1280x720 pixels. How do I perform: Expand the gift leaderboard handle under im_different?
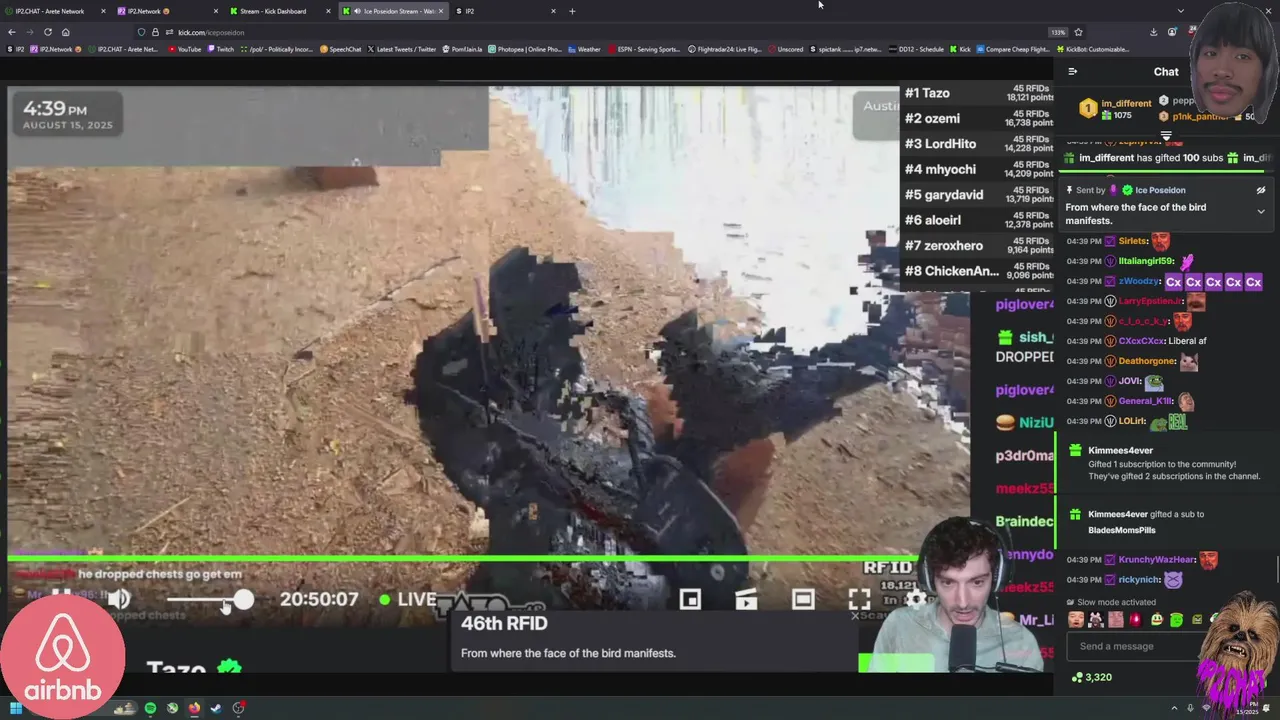[x=1166, y=136]
